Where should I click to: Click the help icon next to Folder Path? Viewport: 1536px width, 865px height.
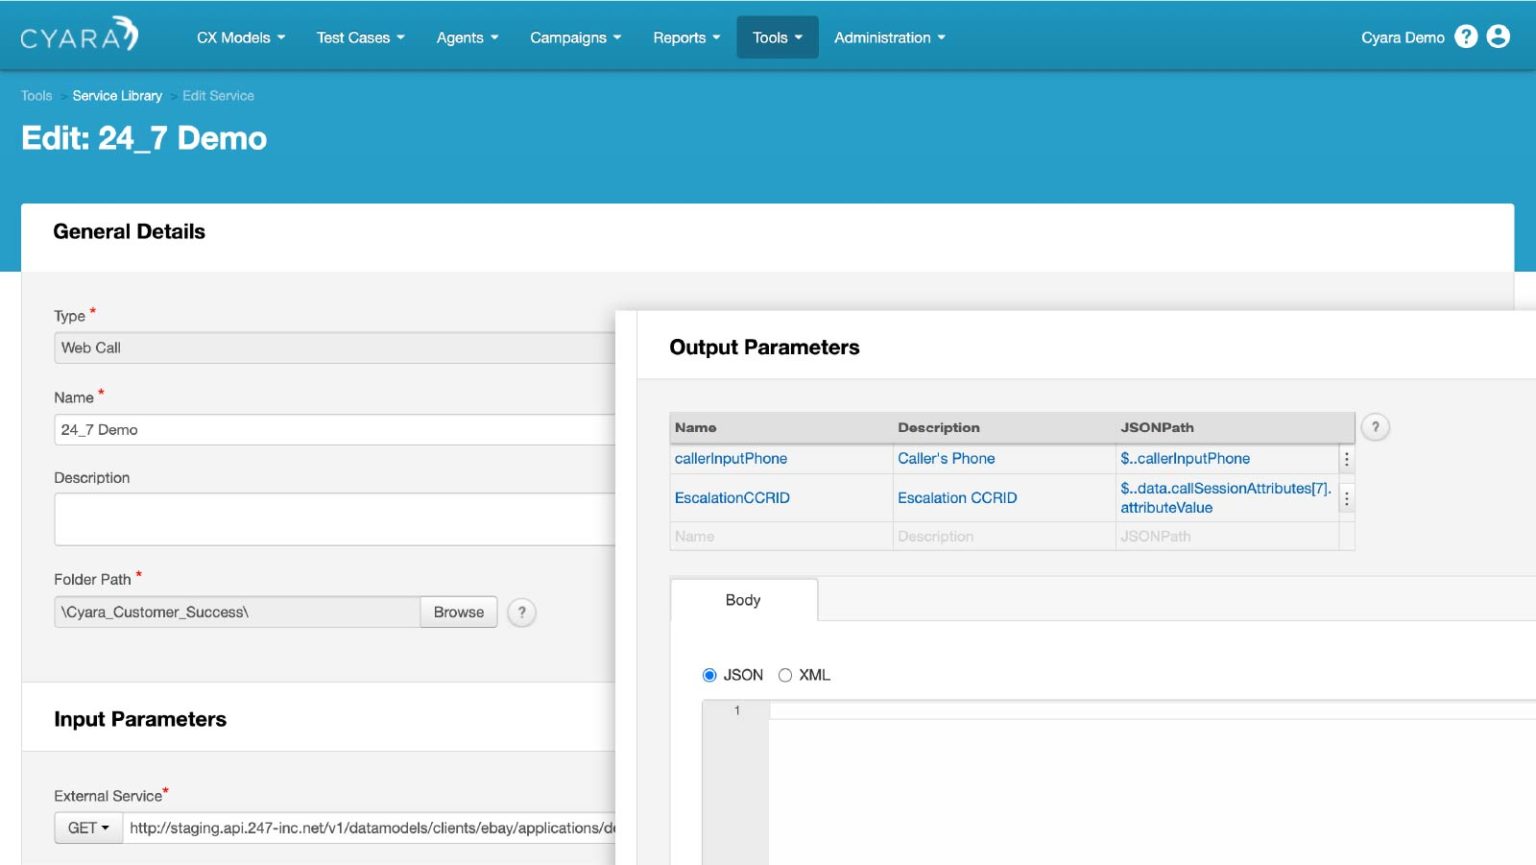[520, 612]
